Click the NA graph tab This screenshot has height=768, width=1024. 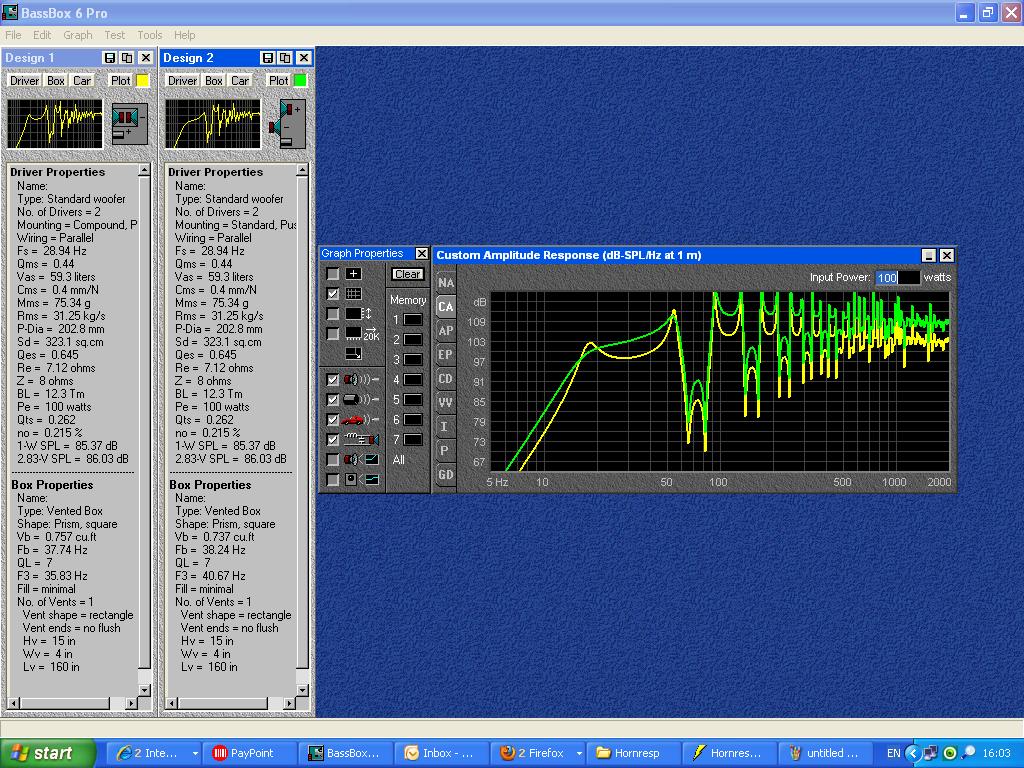(x=445, y=283)
